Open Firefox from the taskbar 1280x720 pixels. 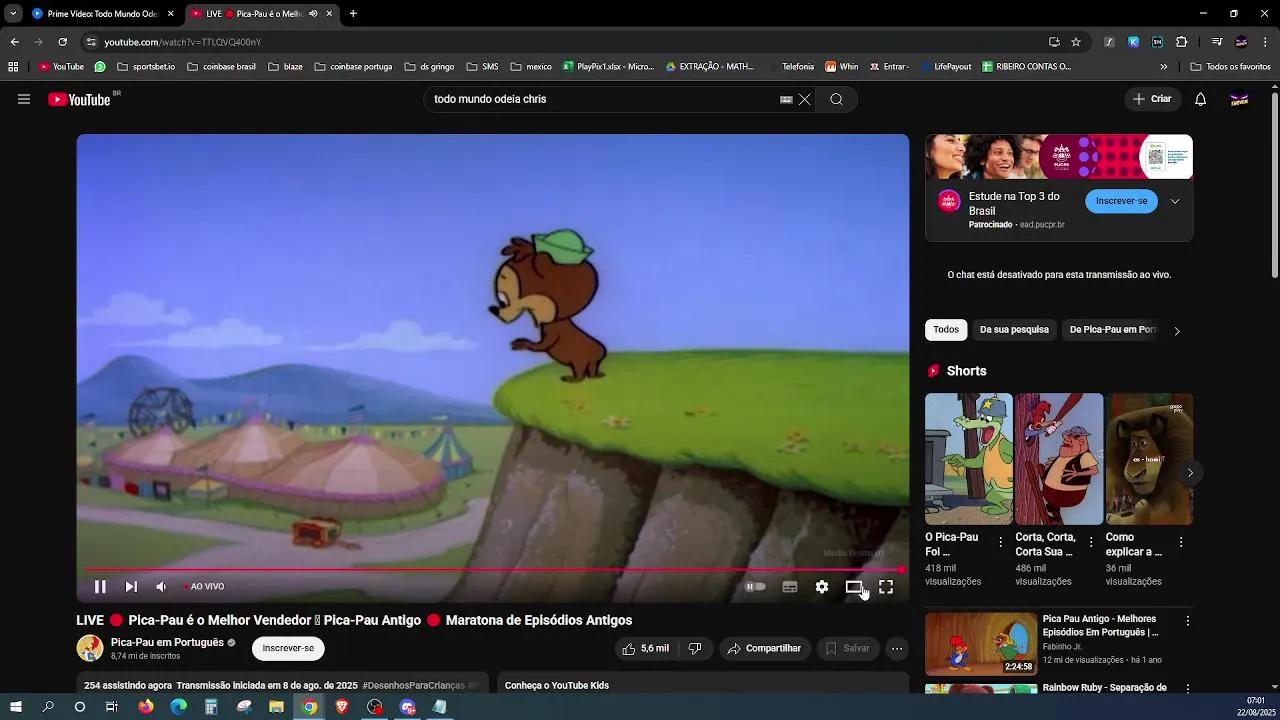[x=146, y=707]
